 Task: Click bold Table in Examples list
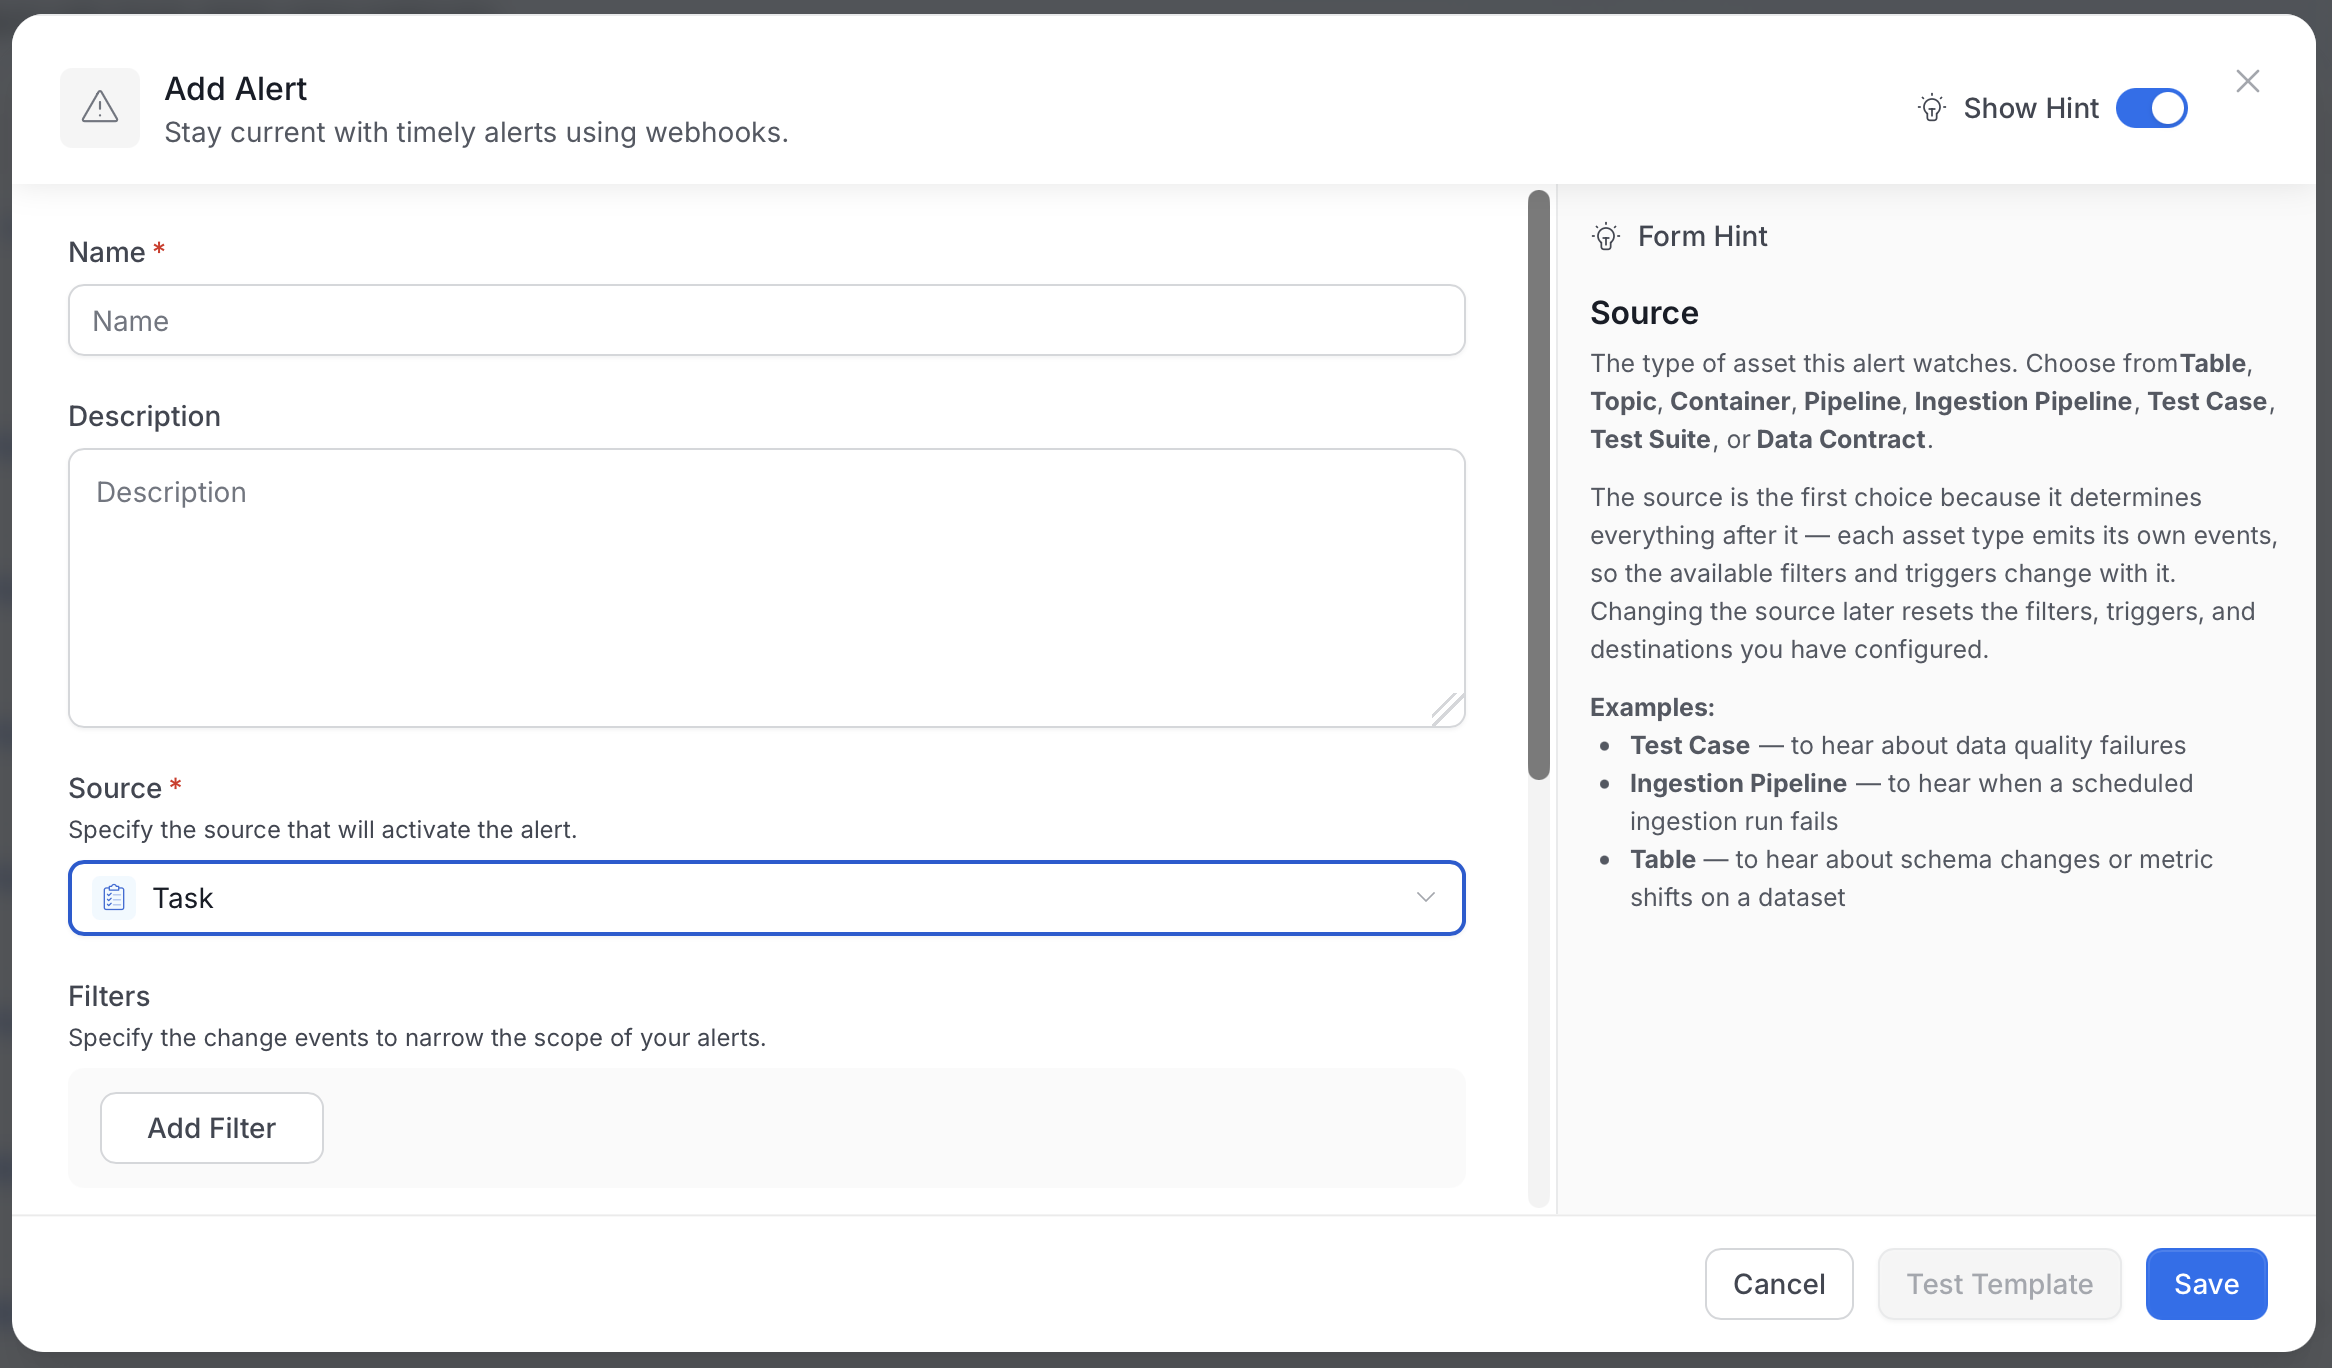[1663, 859]
